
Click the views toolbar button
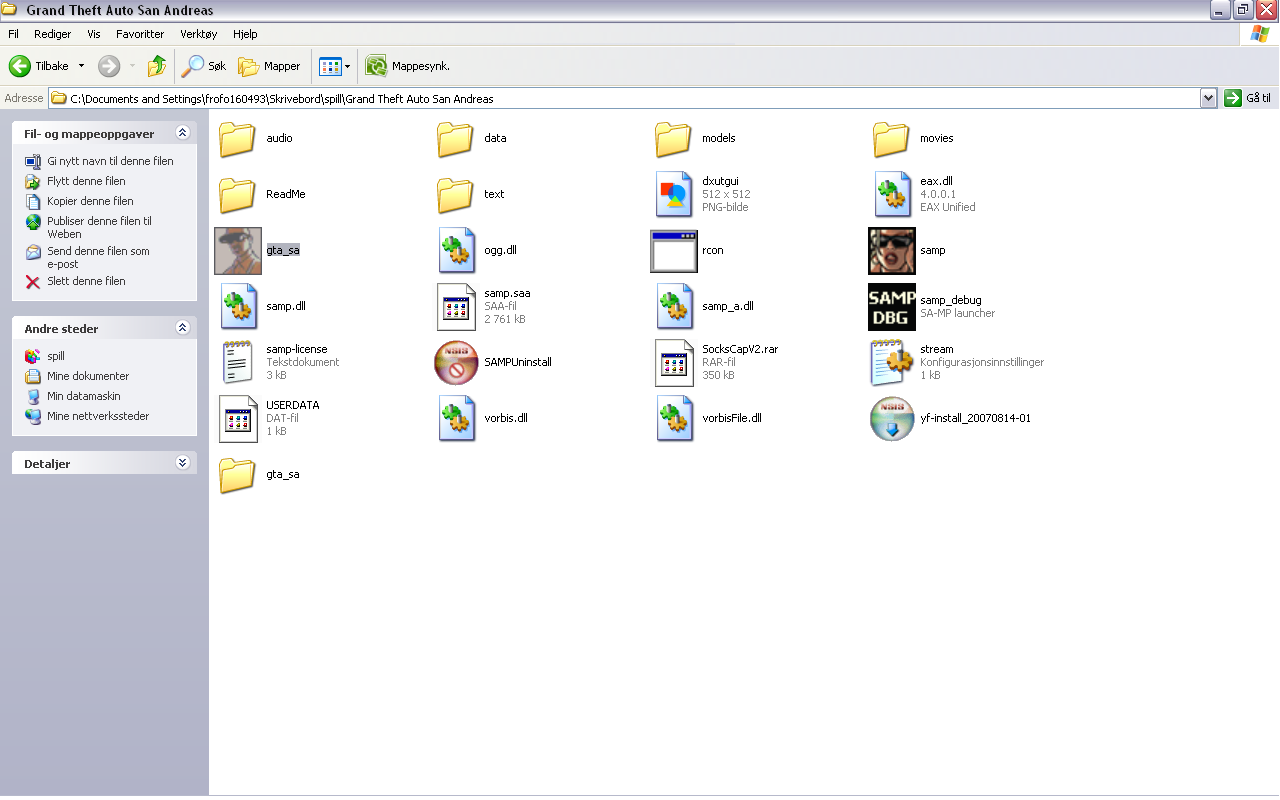(330, 66)
